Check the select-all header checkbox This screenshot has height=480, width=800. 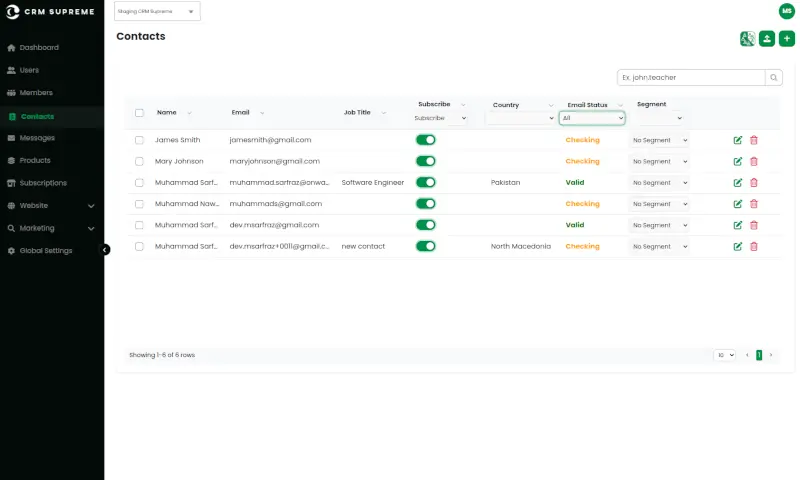(x=139, y=113)
